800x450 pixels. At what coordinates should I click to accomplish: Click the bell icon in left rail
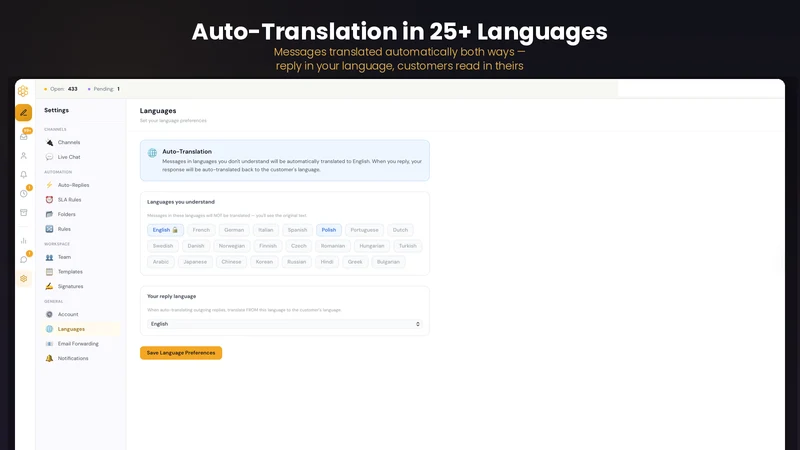pos(23,174)
